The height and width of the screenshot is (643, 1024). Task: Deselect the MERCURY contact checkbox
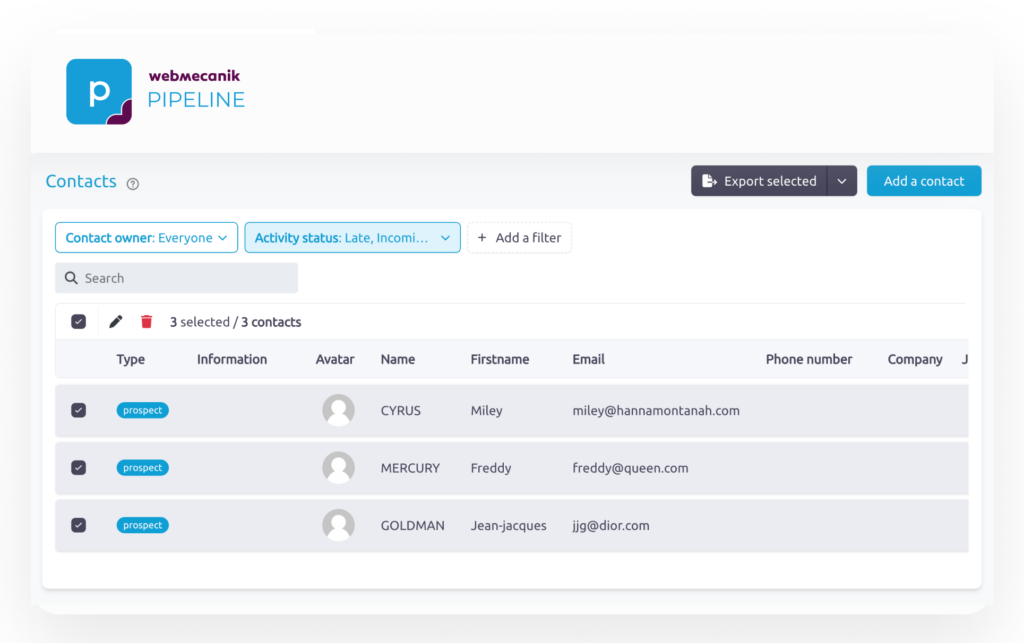pyautogui.click(x=79, y=468)
